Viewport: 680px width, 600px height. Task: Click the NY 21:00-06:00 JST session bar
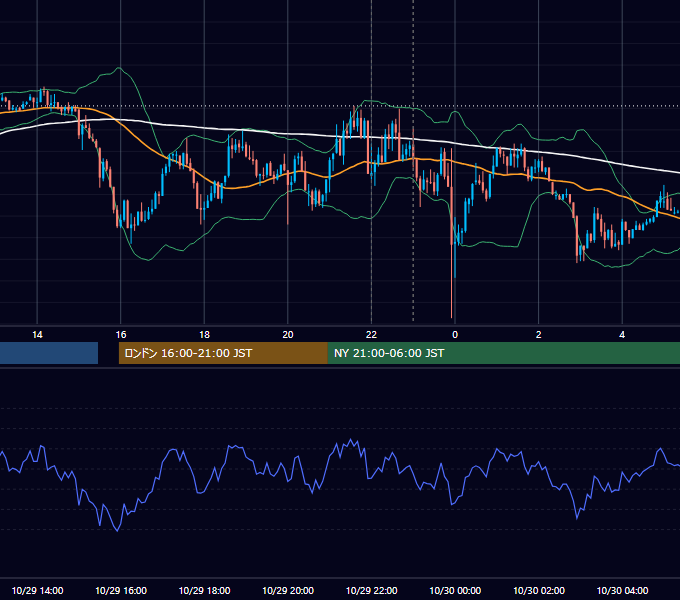click(x=503, y=353)
